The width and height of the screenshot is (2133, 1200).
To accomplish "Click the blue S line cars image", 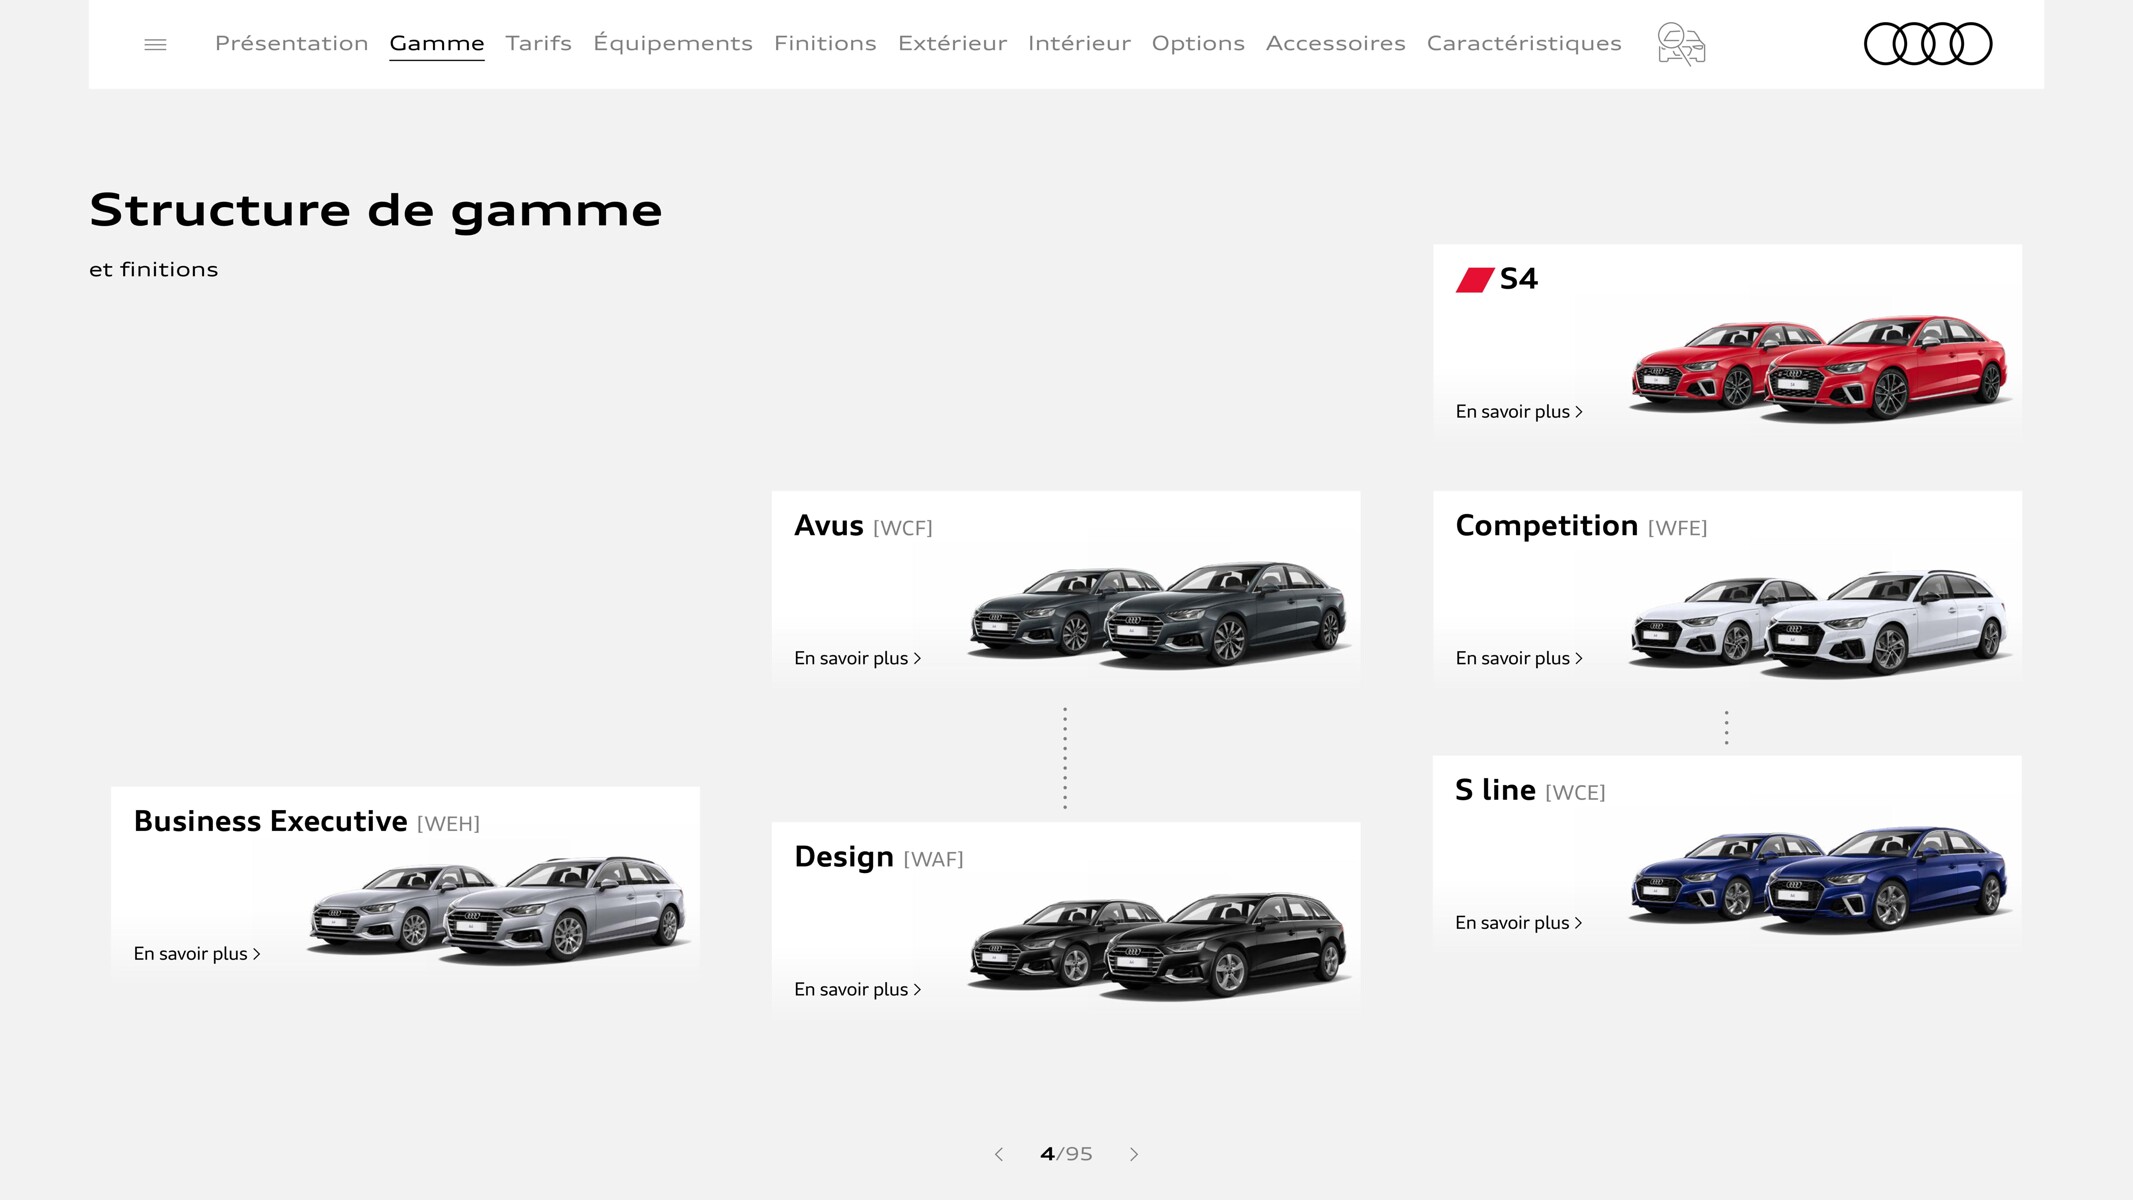I will [1819, 880].
